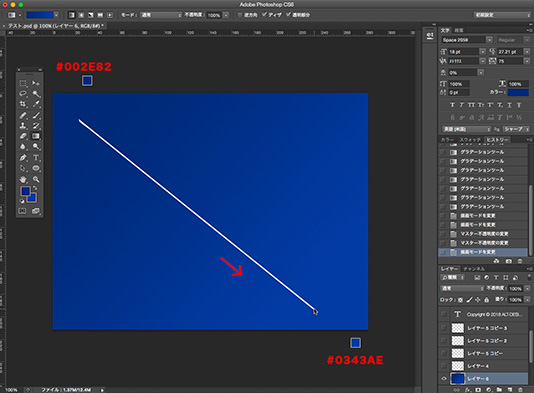Click the Character panel text color swatch
534x393 pixels.
(518, 92)
